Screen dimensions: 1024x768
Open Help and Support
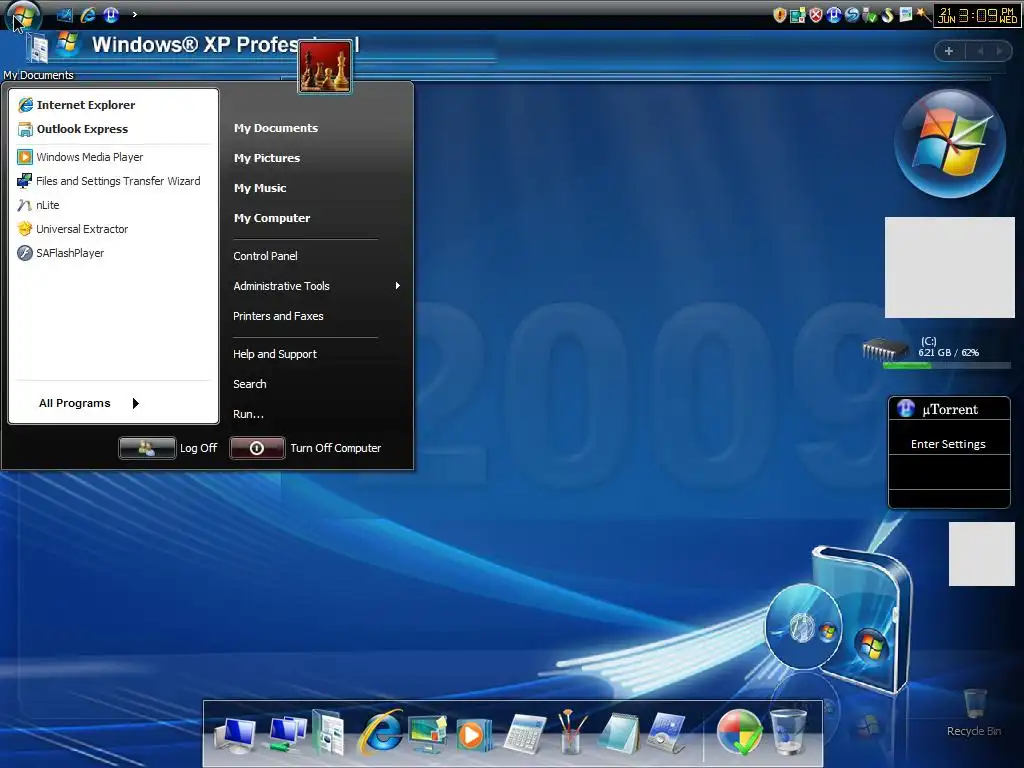pos(275,354)
